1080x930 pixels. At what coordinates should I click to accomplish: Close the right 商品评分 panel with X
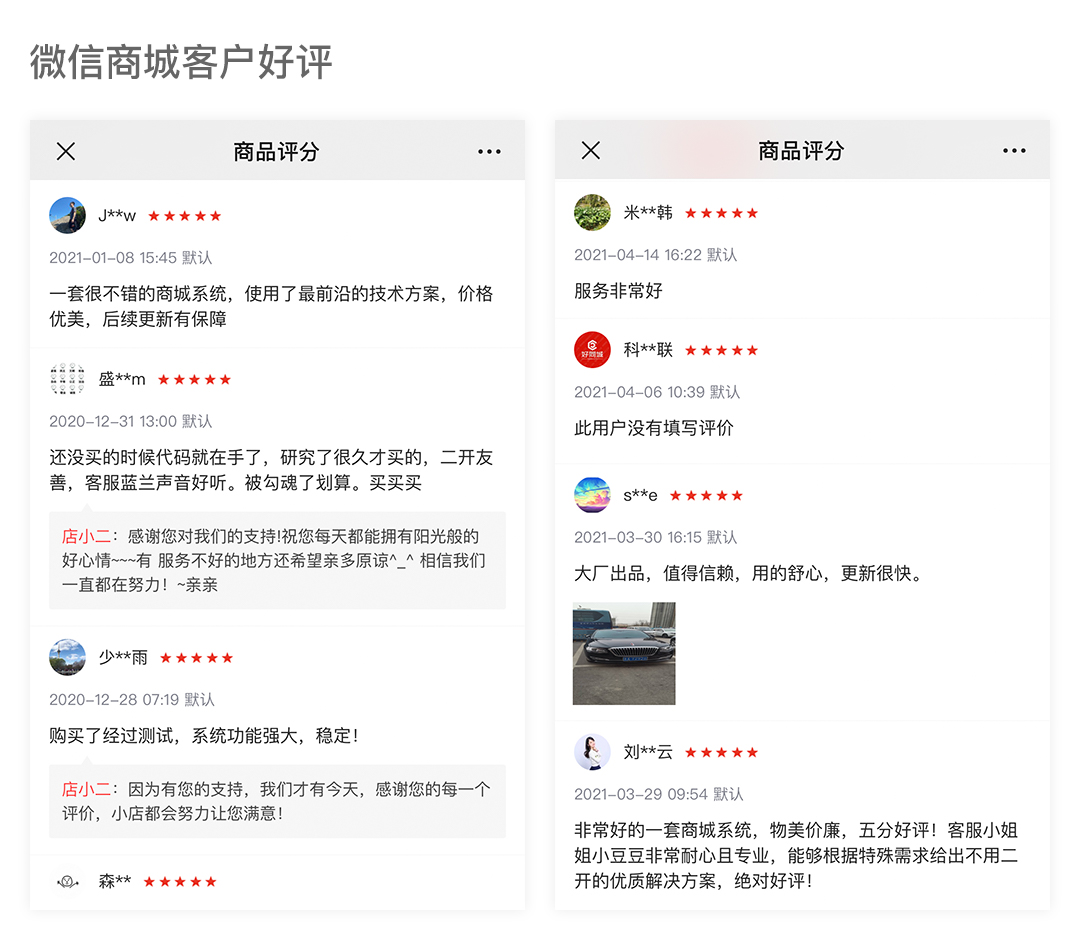591,150
